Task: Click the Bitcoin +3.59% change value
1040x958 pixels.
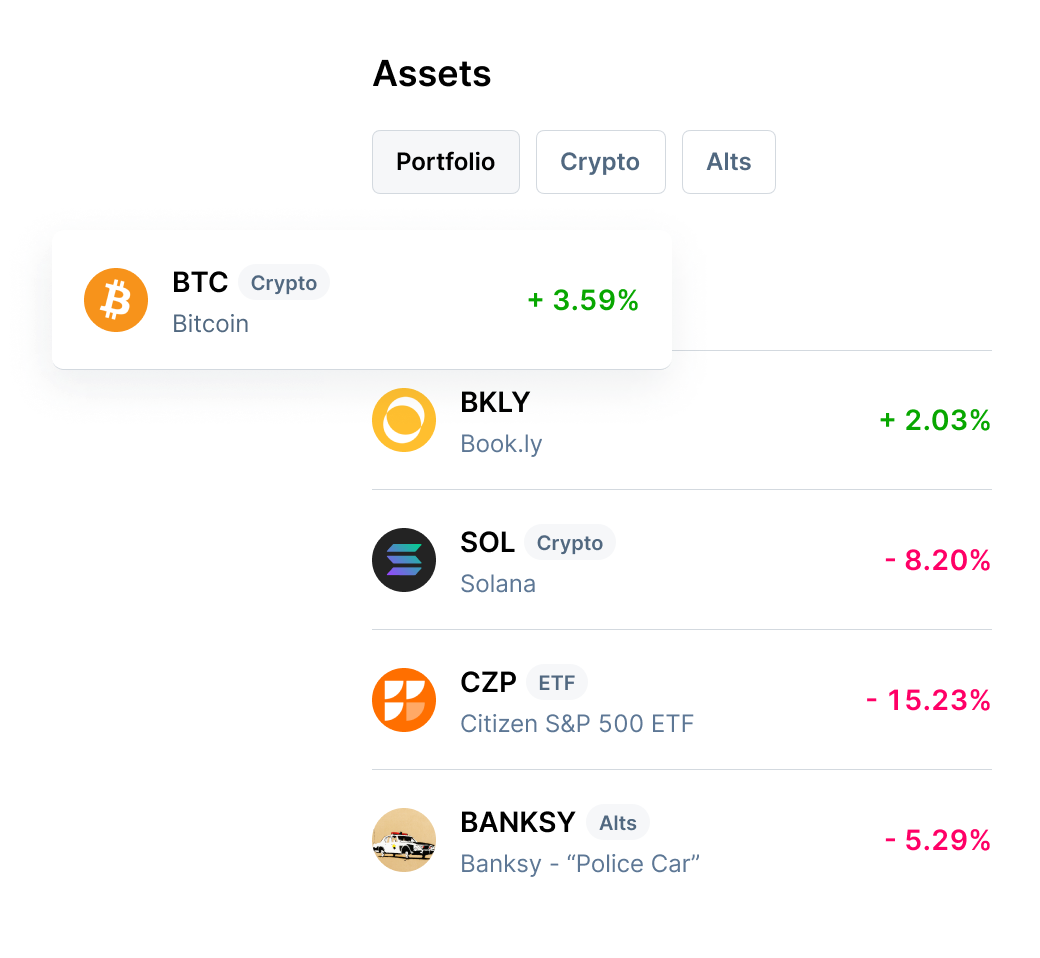Action: (583, 300)
